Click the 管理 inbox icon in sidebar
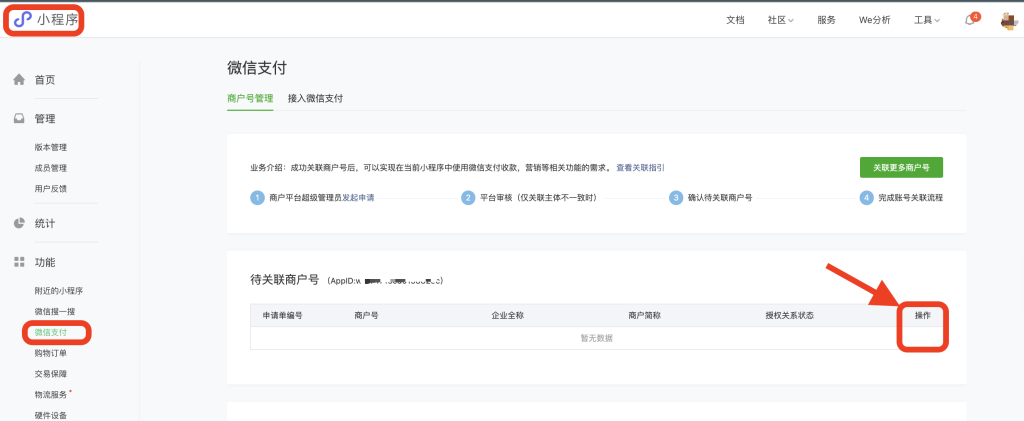The image size is (1024, 421). pyautogui.click(x=18, y=119)
